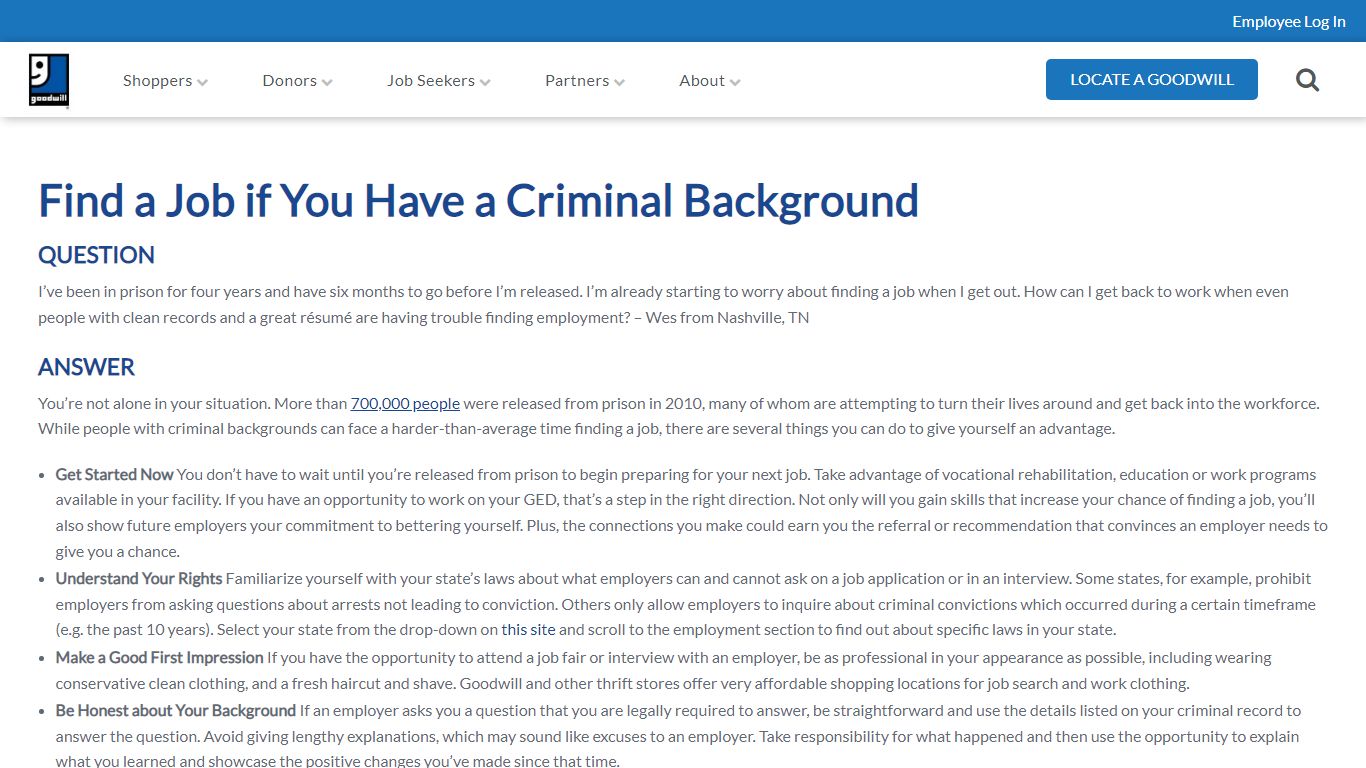Viewport: 1366px width, 768px height.
Task: Click the ANSWER heading
Action: (x=86, y=367)
